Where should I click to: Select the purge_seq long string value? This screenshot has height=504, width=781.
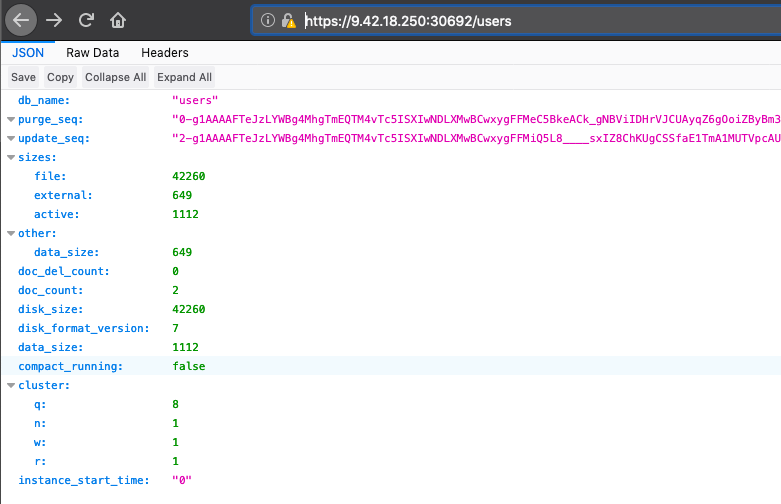[x=476, y=120]
